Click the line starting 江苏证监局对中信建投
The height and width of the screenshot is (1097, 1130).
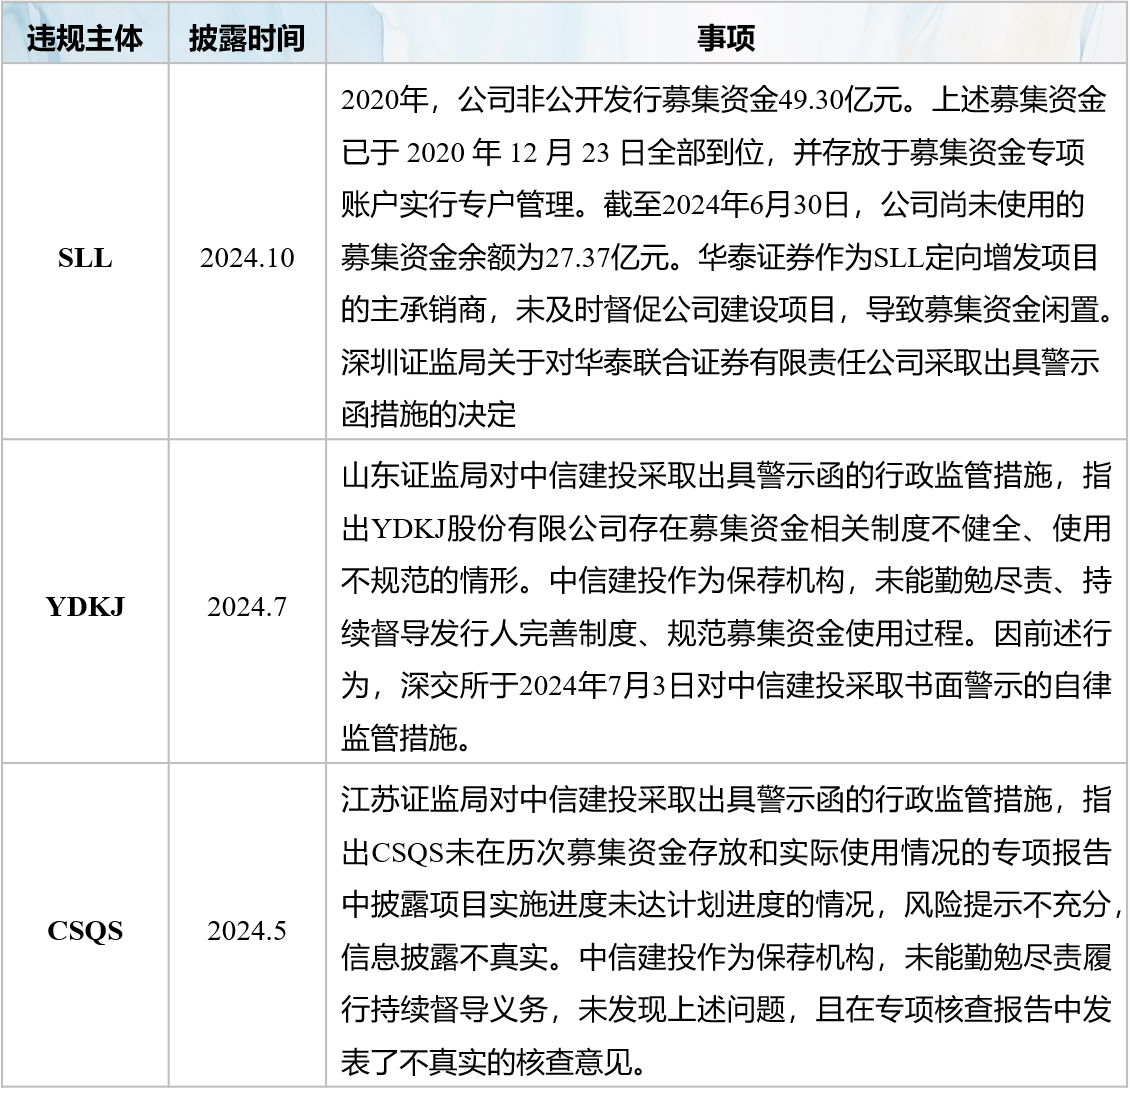tap(726, 800)
